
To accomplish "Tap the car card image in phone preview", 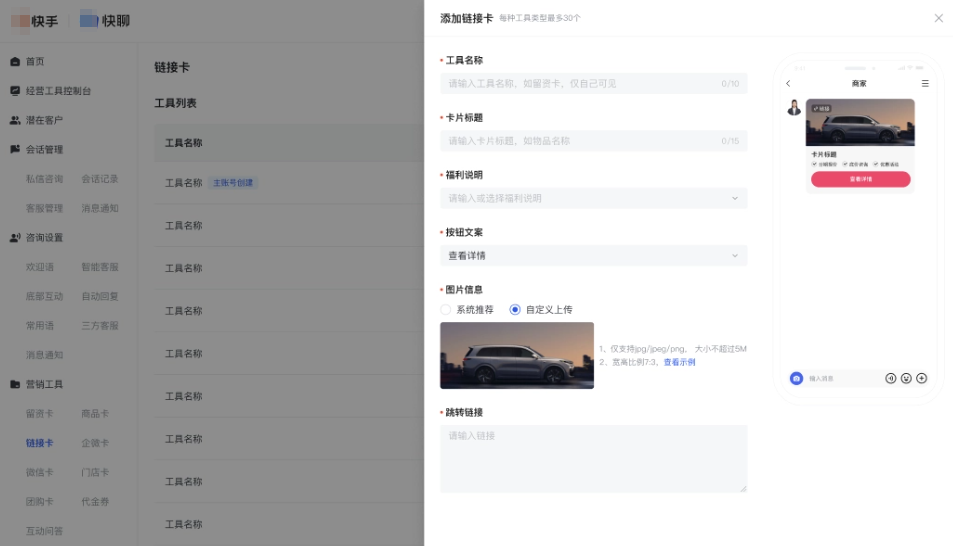I will pos(860,122).
